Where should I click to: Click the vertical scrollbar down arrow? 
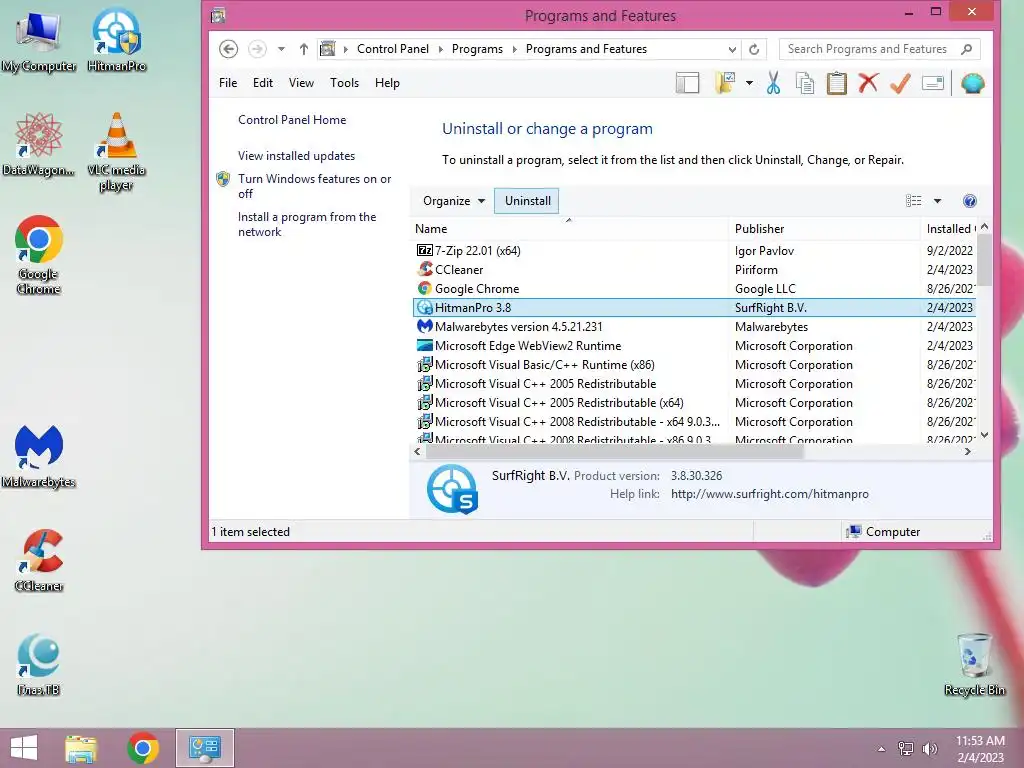984,435
